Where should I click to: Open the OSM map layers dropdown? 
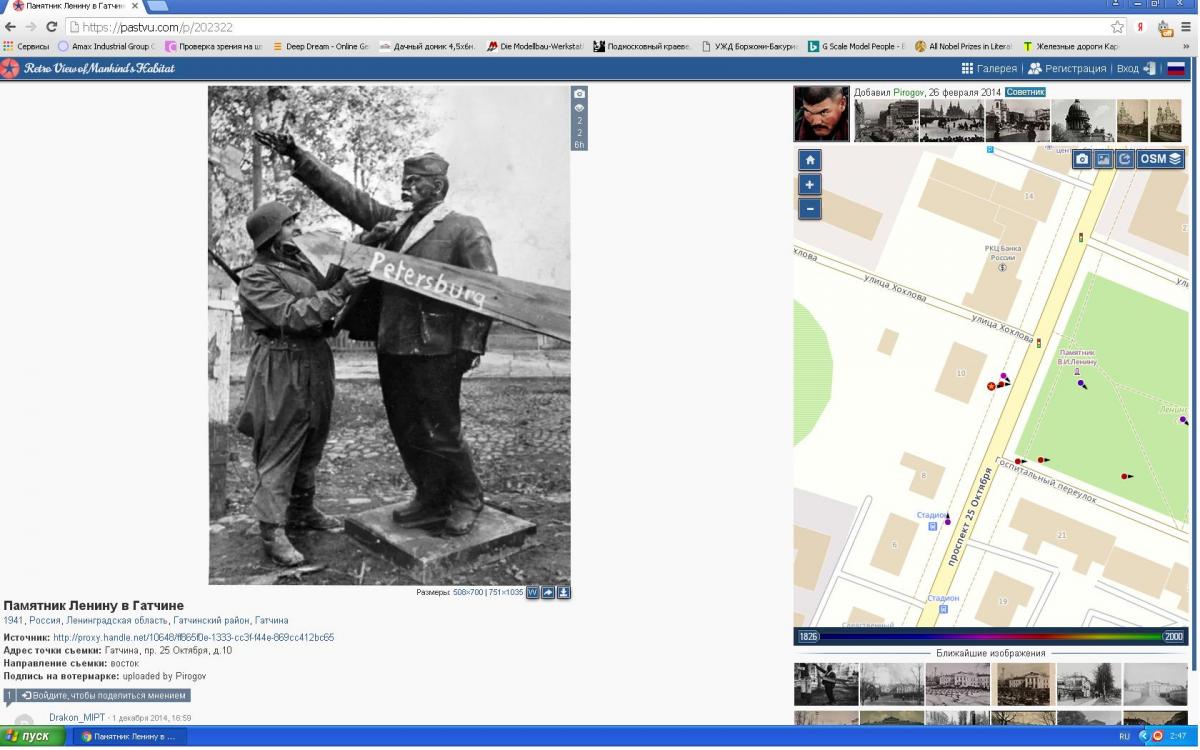(1161, 159)
